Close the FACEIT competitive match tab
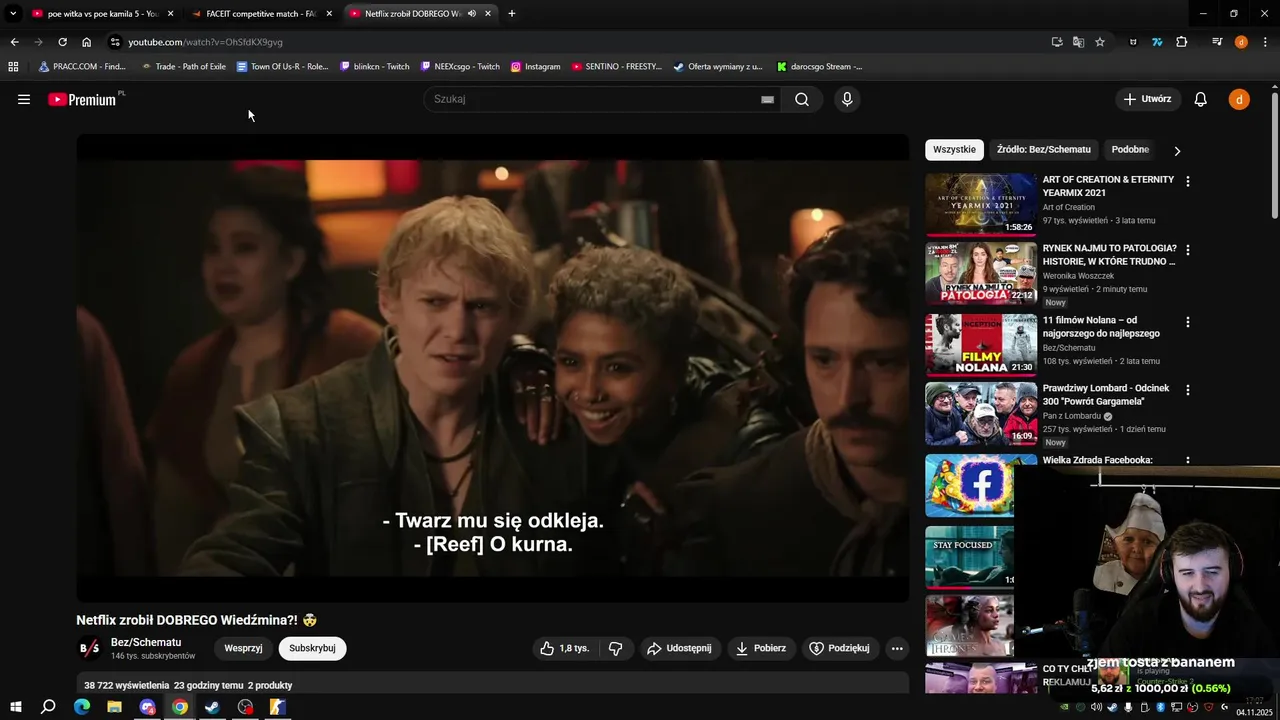Image resolution: width=1280 pixels, height=720 pixels. [329, 14]
